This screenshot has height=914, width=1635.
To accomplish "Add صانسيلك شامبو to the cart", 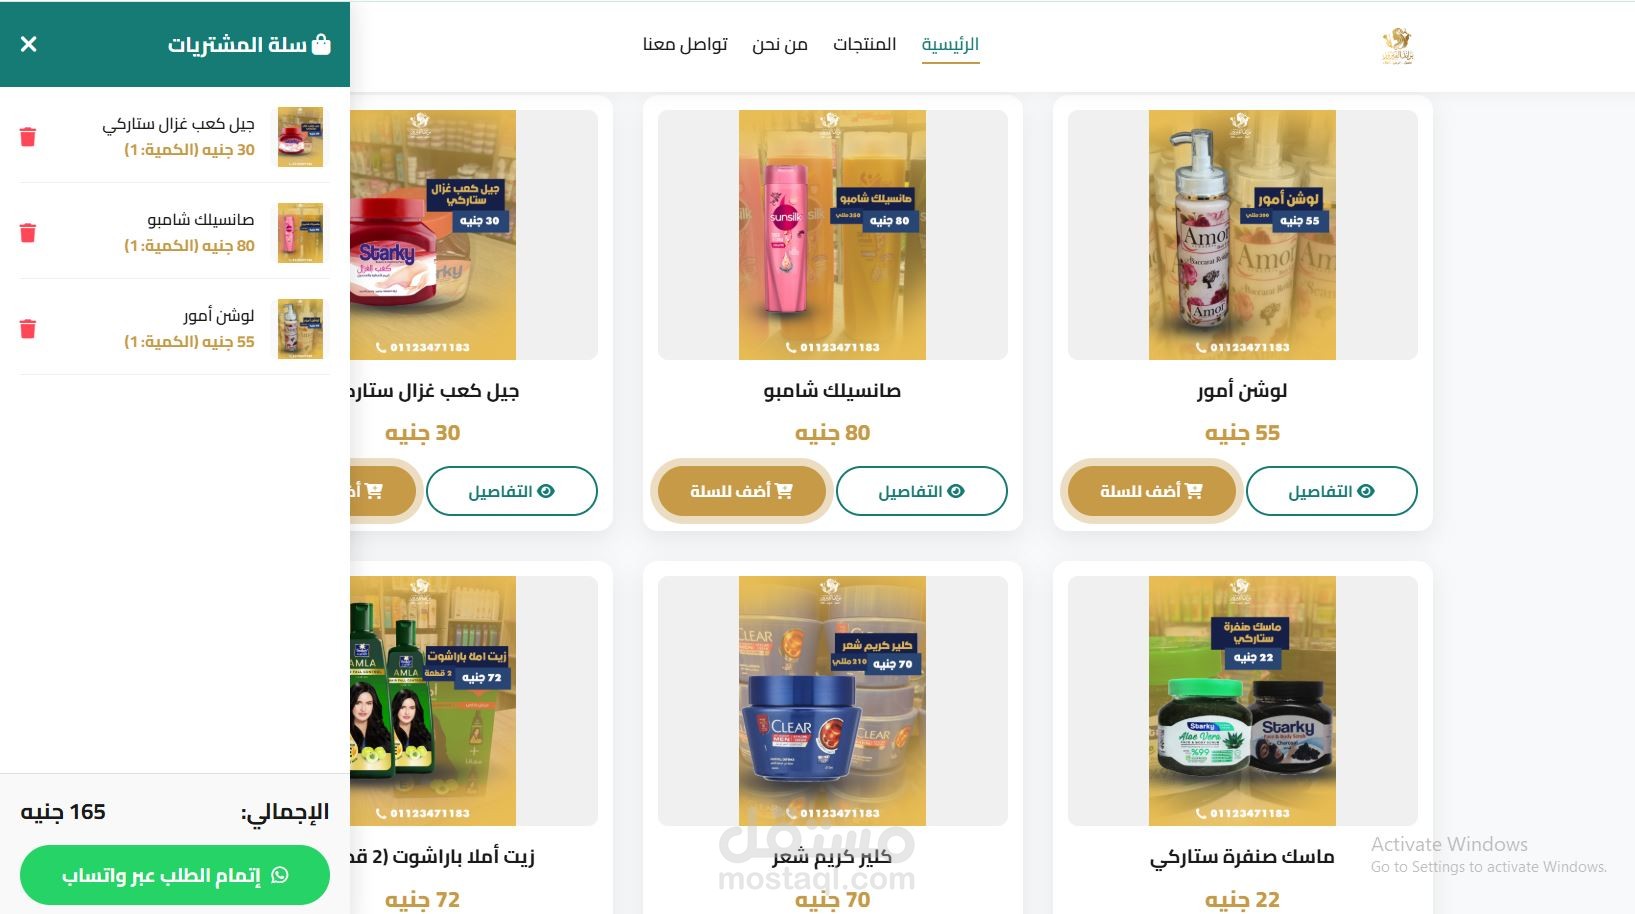I will pos(741,491).
